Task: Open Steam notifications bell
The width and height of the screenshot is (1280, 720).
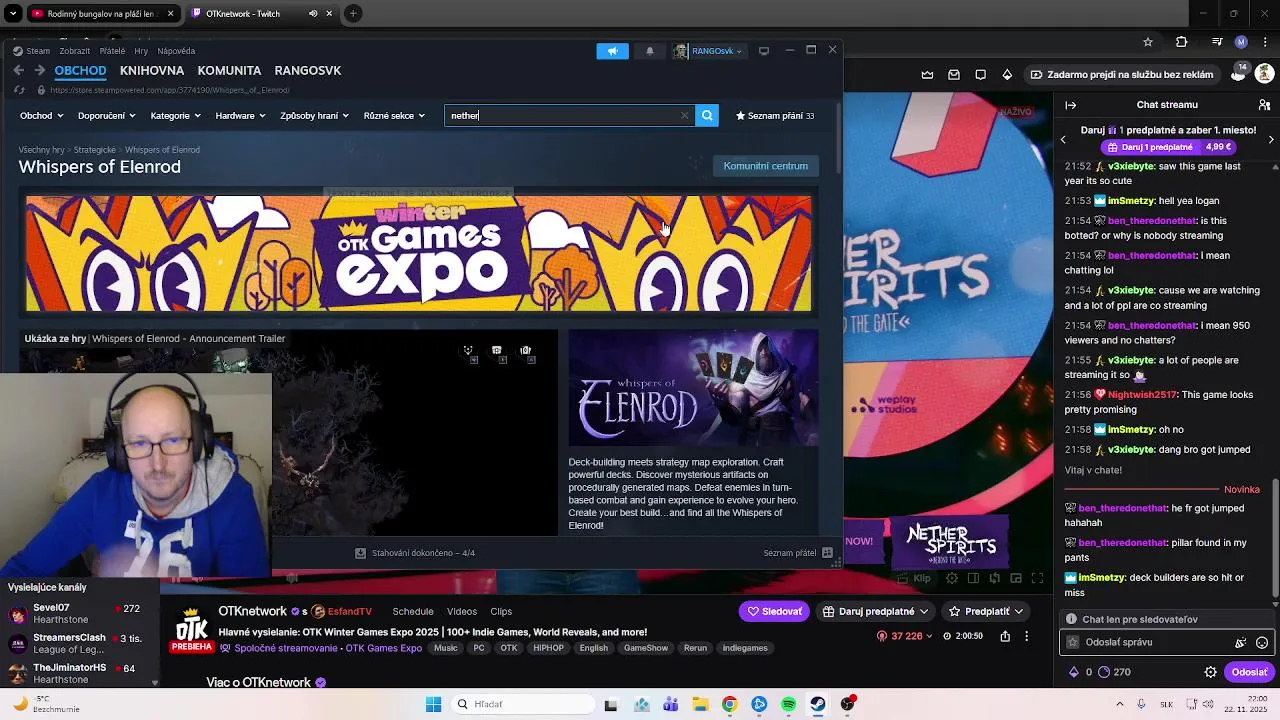Action: click(x=650, y=51)
